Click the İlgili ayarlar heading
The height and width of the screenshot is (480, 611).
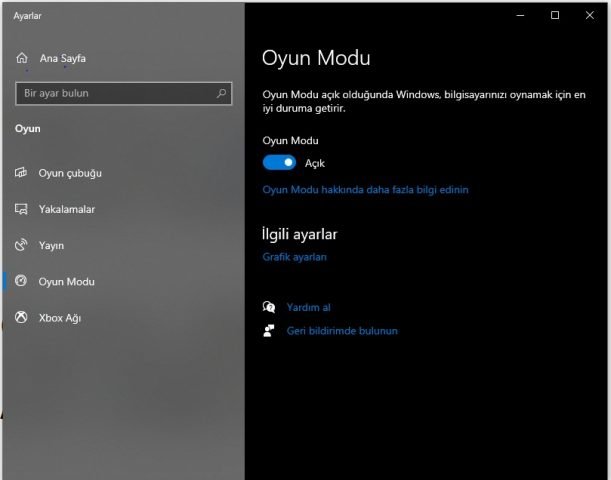click(x=299, y=234)
